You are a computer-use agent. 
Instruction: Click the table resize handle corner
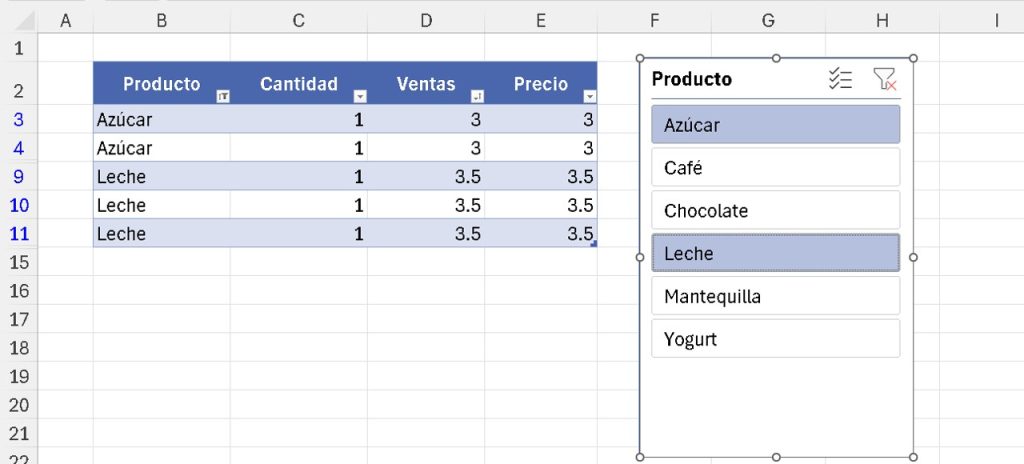pos(594,243)
